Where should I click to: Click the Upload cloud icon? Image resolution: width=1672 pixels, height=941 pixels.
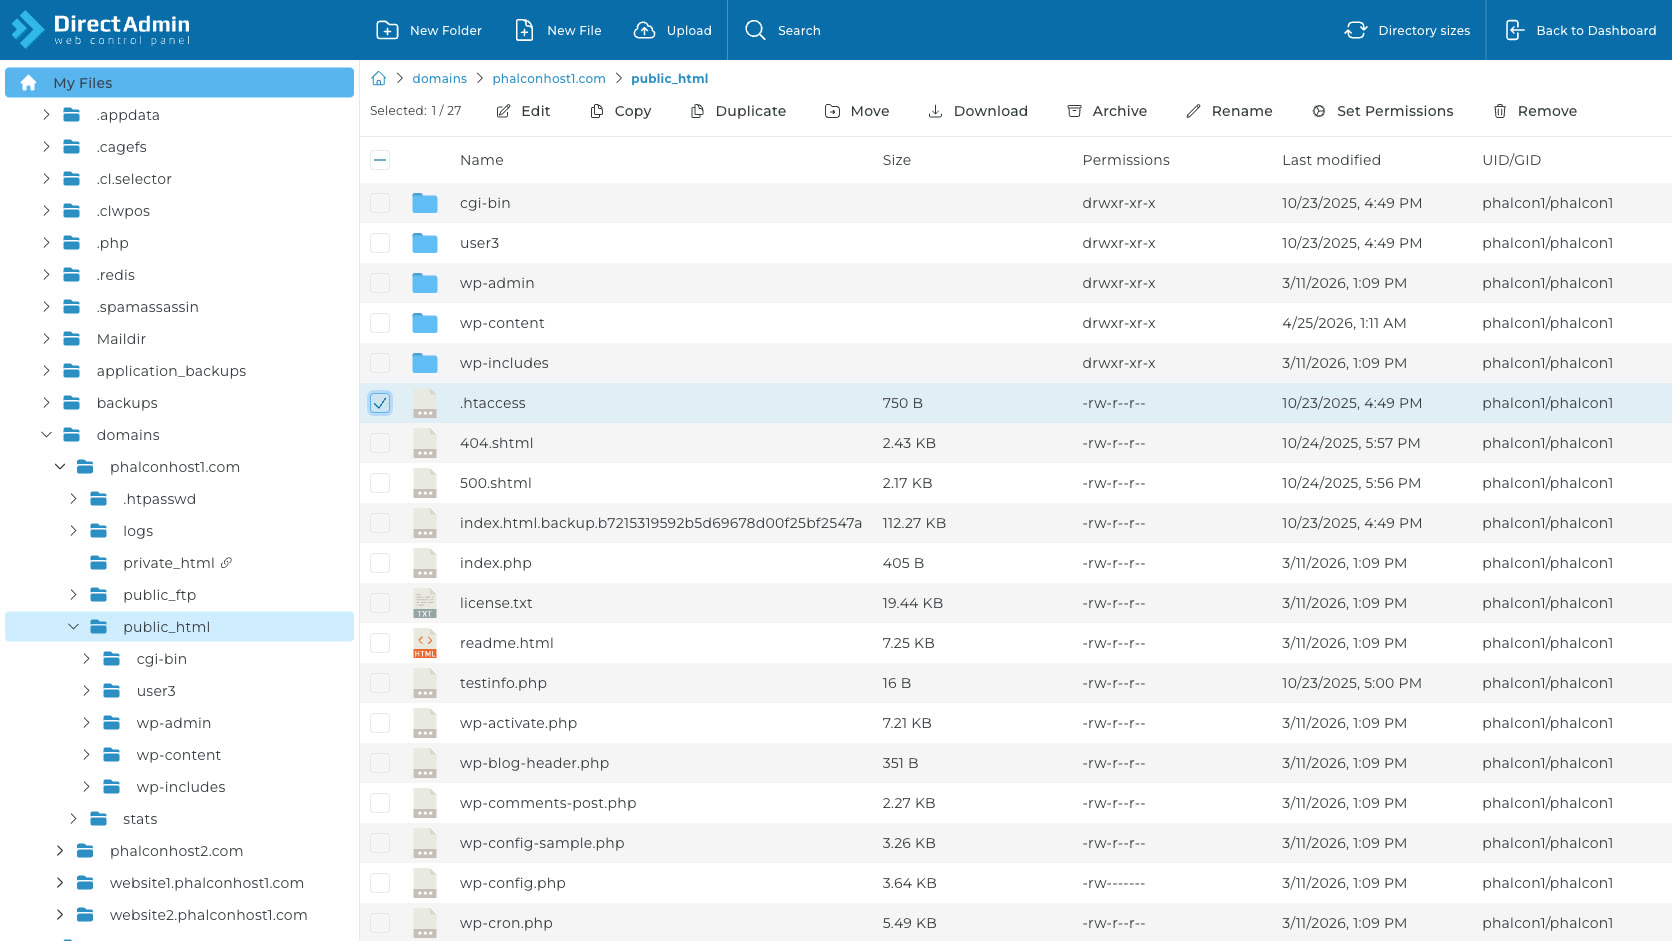point(645,30)
